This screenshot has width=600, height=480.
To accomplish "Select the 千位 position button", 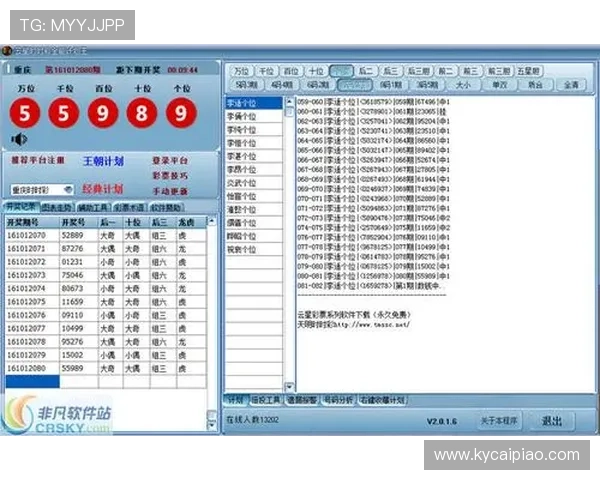I will pos(266,71).
